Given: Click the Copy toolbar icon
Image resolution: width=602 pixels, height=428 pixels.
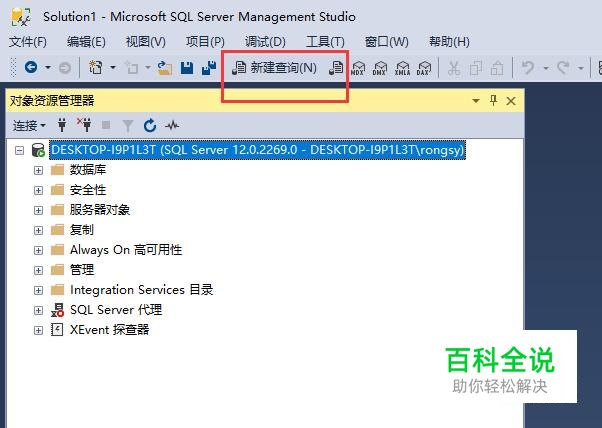Looking at the screenshot, I should pos(476,68).
